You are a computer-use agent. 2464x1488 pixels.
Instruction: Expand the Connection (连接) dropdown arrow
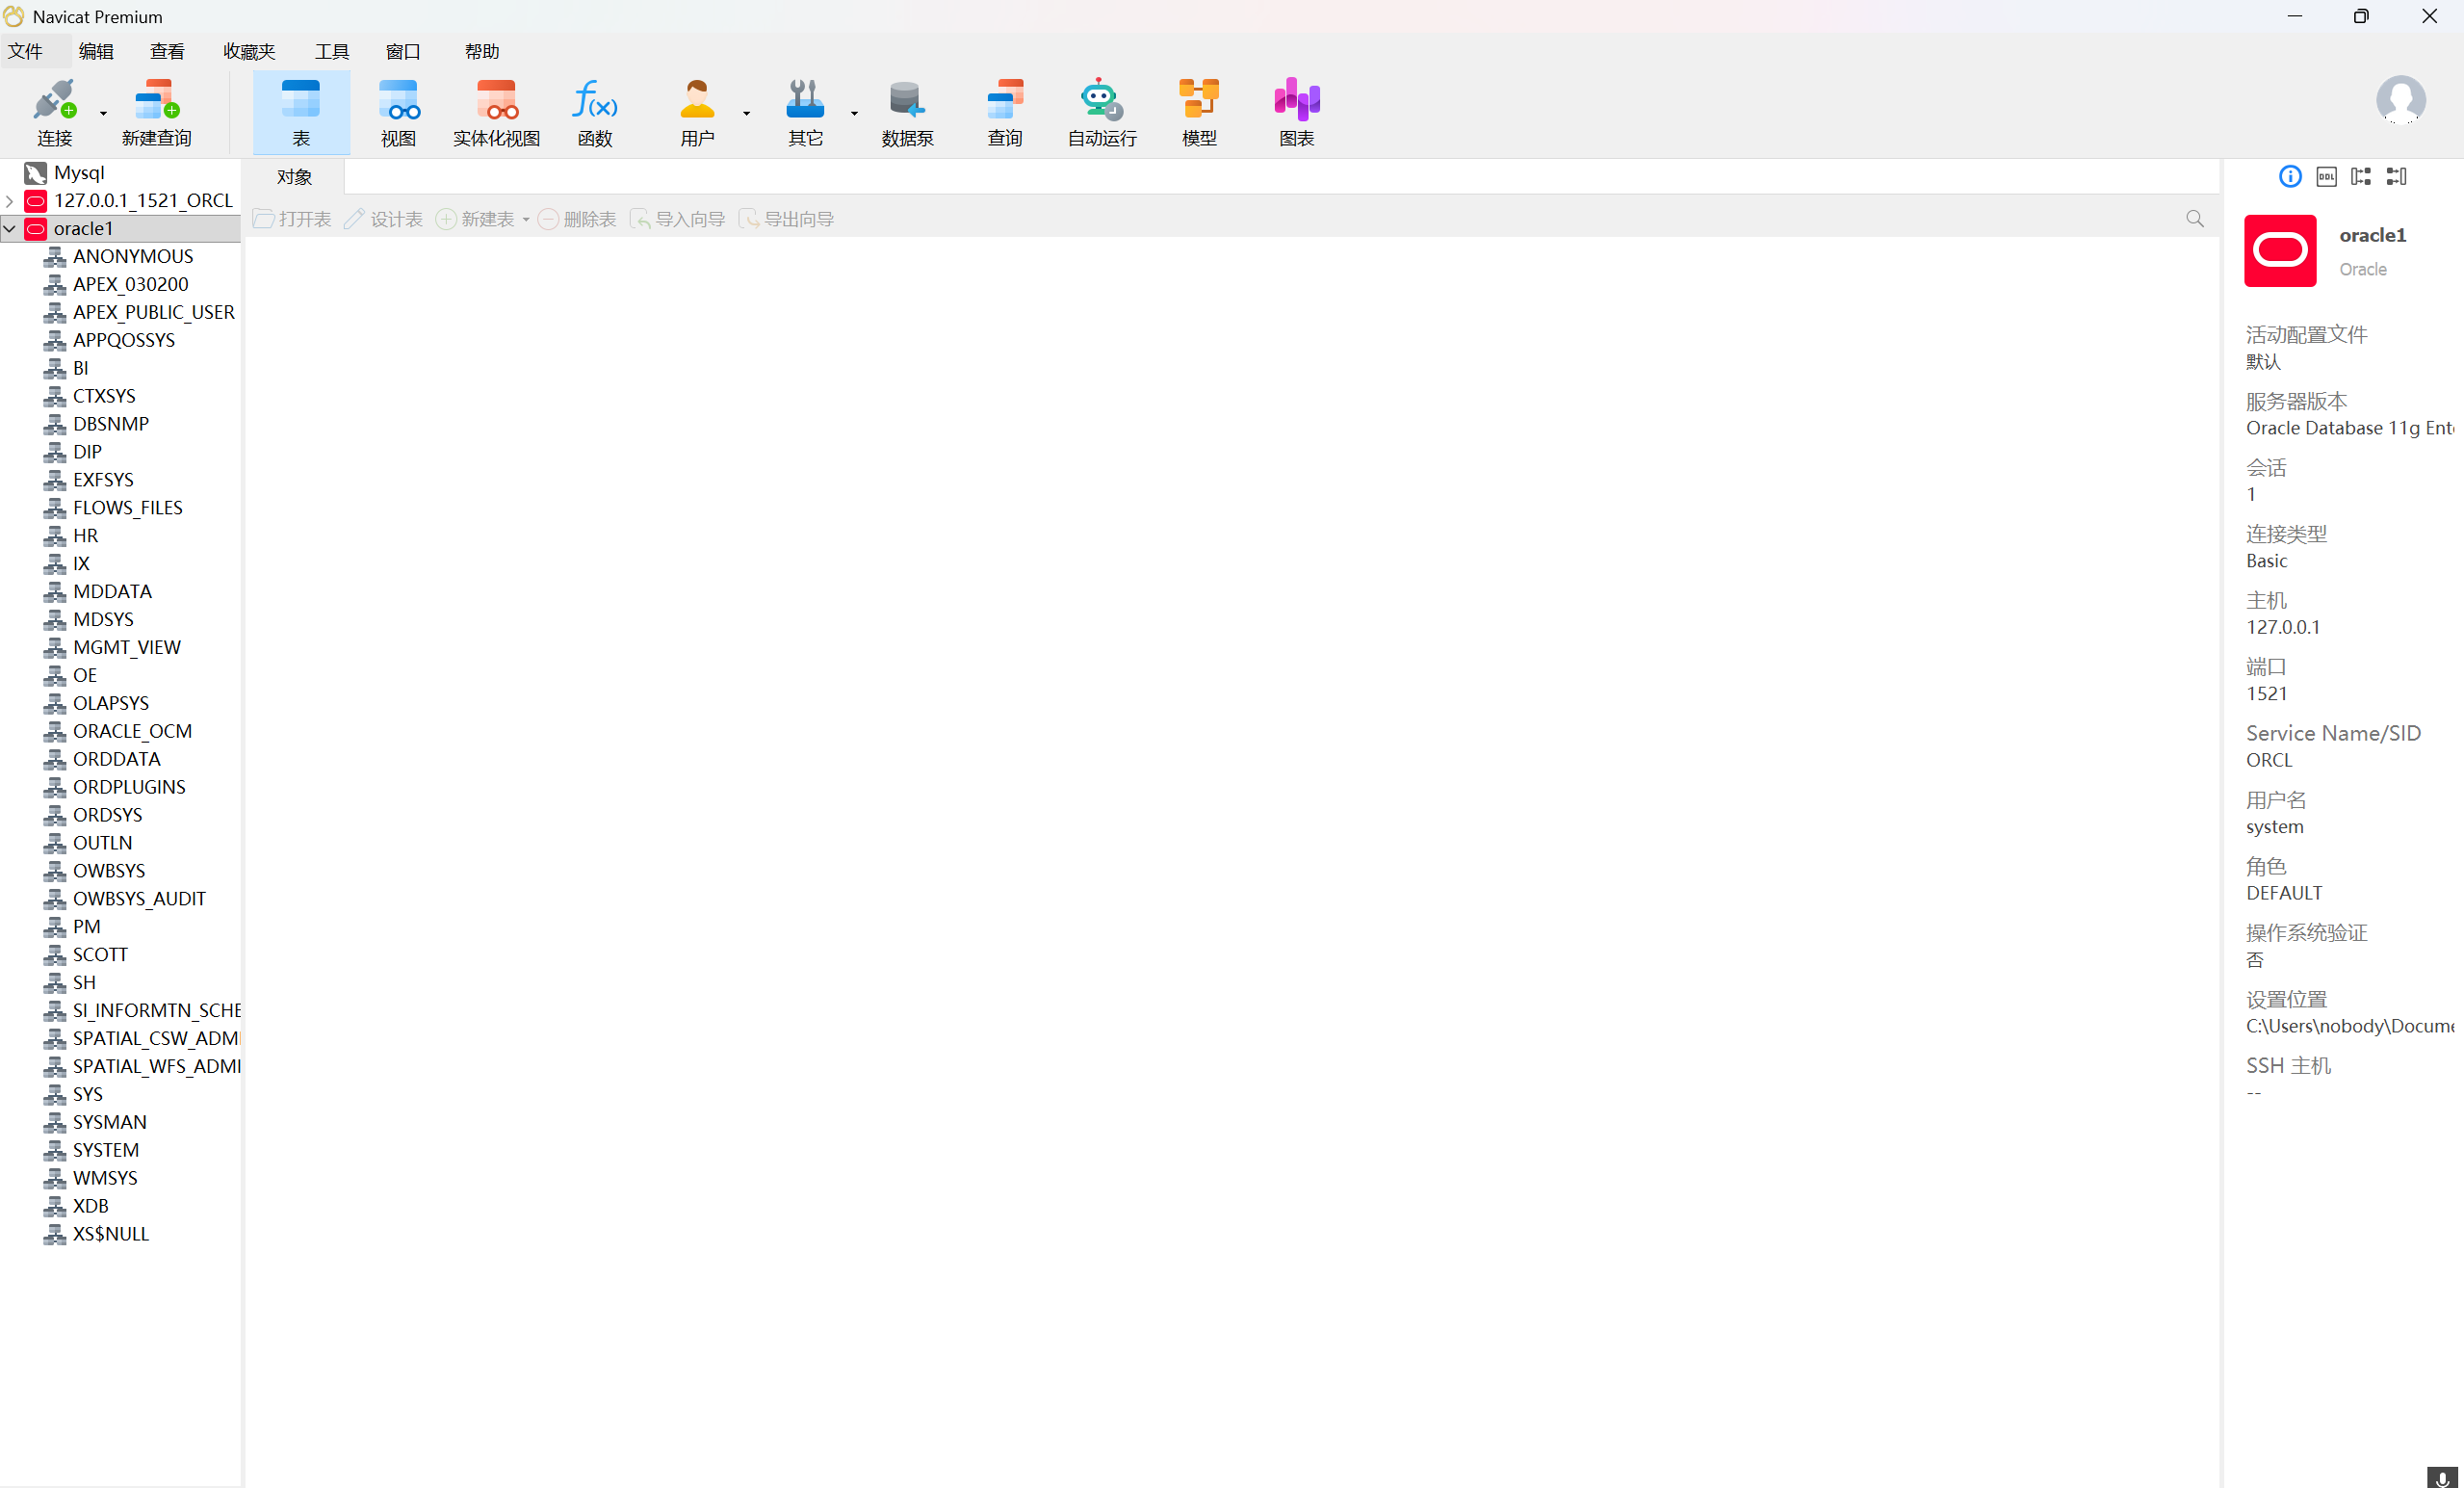pyautogui.click(x=103, y=114)
